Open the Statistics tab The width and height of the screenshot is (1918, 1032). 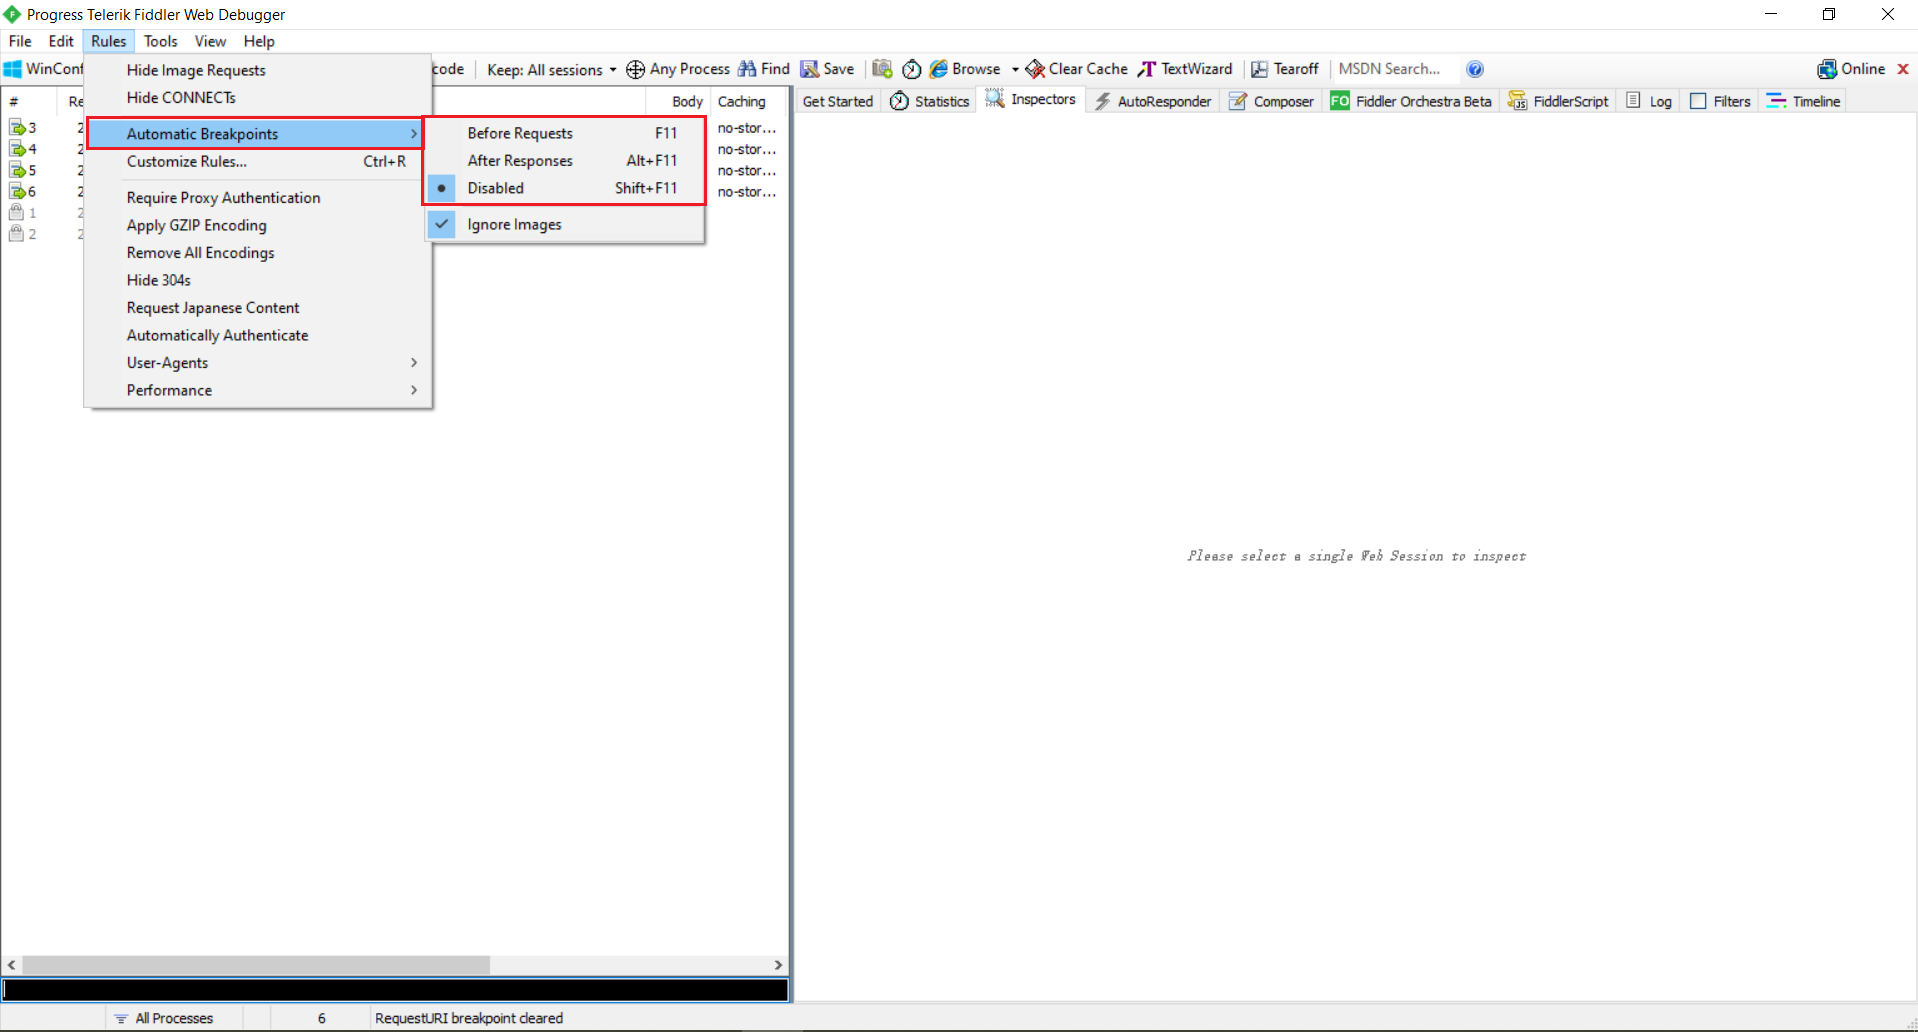[929, 101]
